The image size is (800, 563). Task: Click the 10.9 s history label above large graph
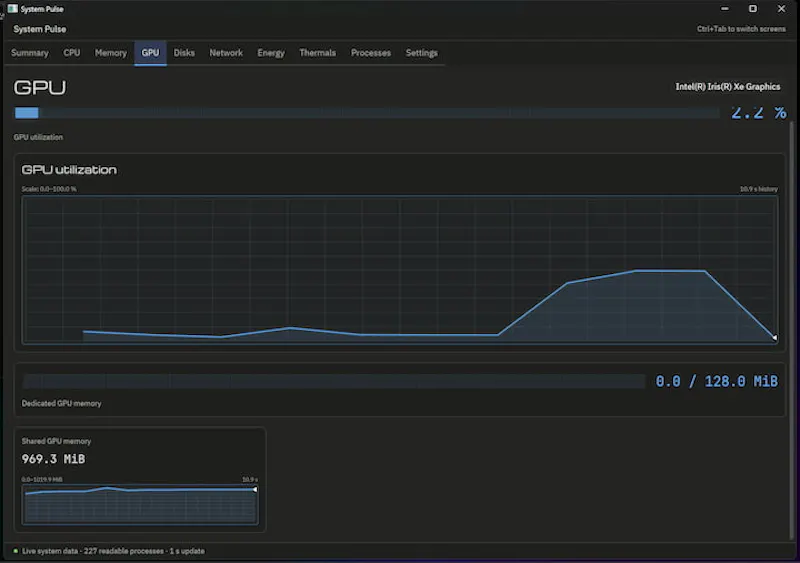[x=759, y=189]
